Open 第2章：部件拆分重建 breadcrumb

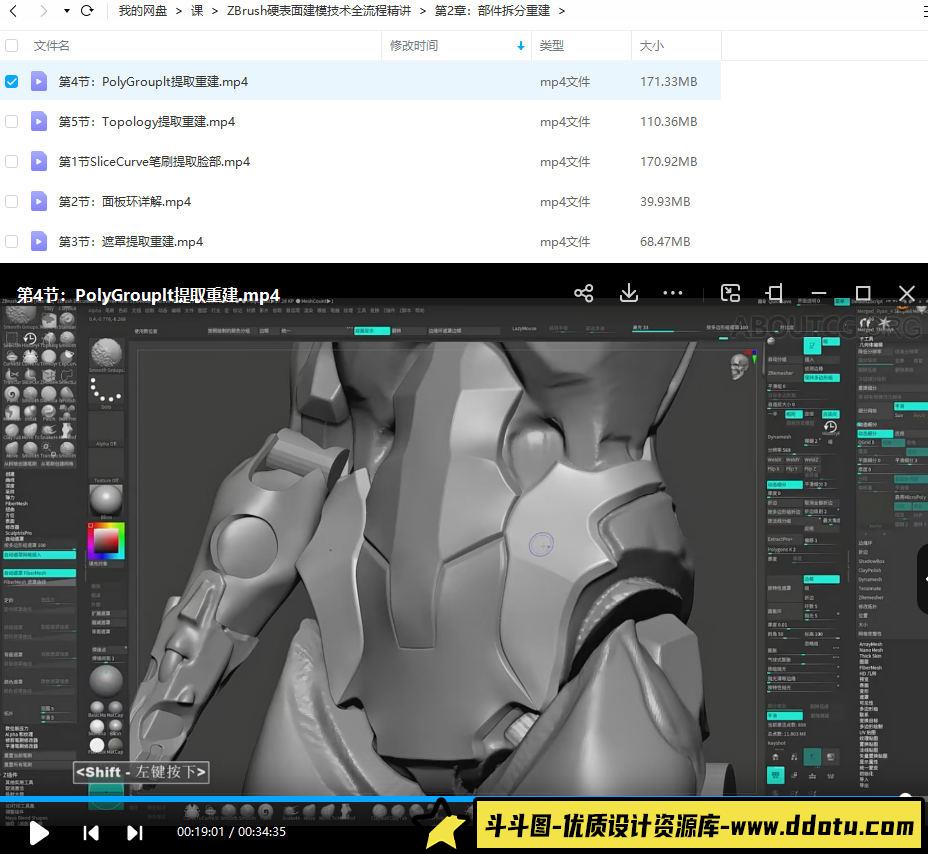492,11
